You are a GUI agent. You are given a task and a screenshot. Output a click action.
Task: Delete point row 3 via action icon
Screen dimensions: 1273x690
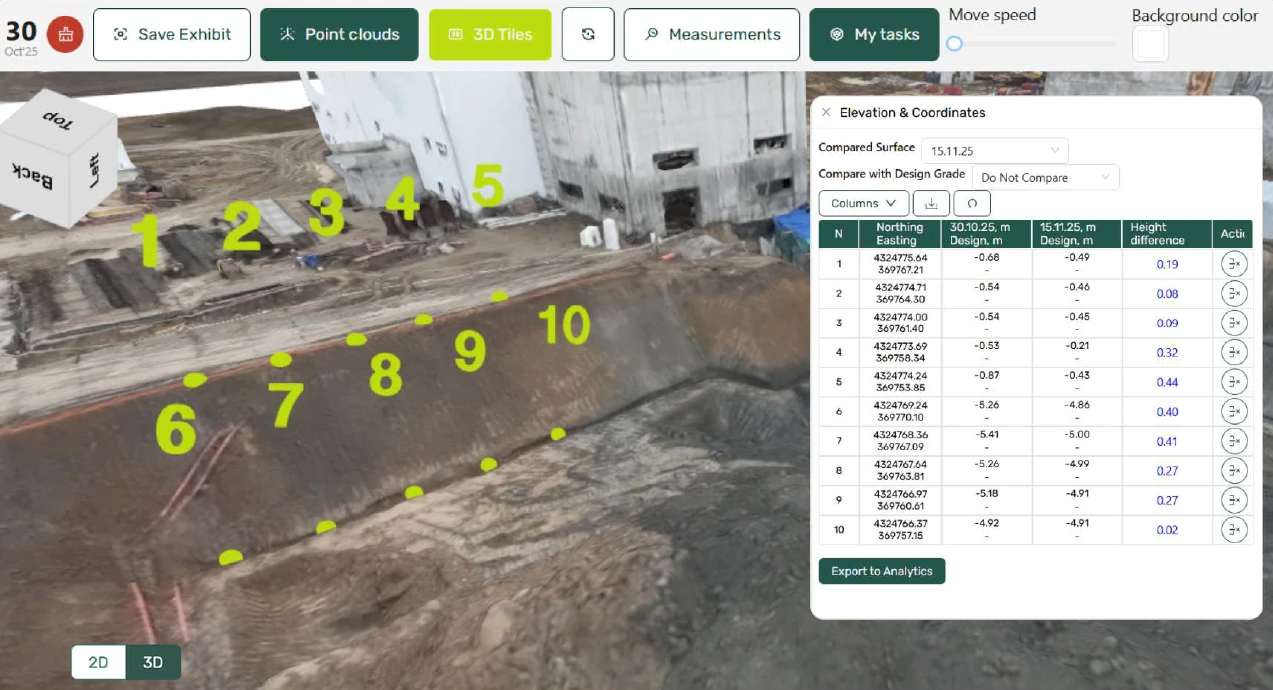1235,323
